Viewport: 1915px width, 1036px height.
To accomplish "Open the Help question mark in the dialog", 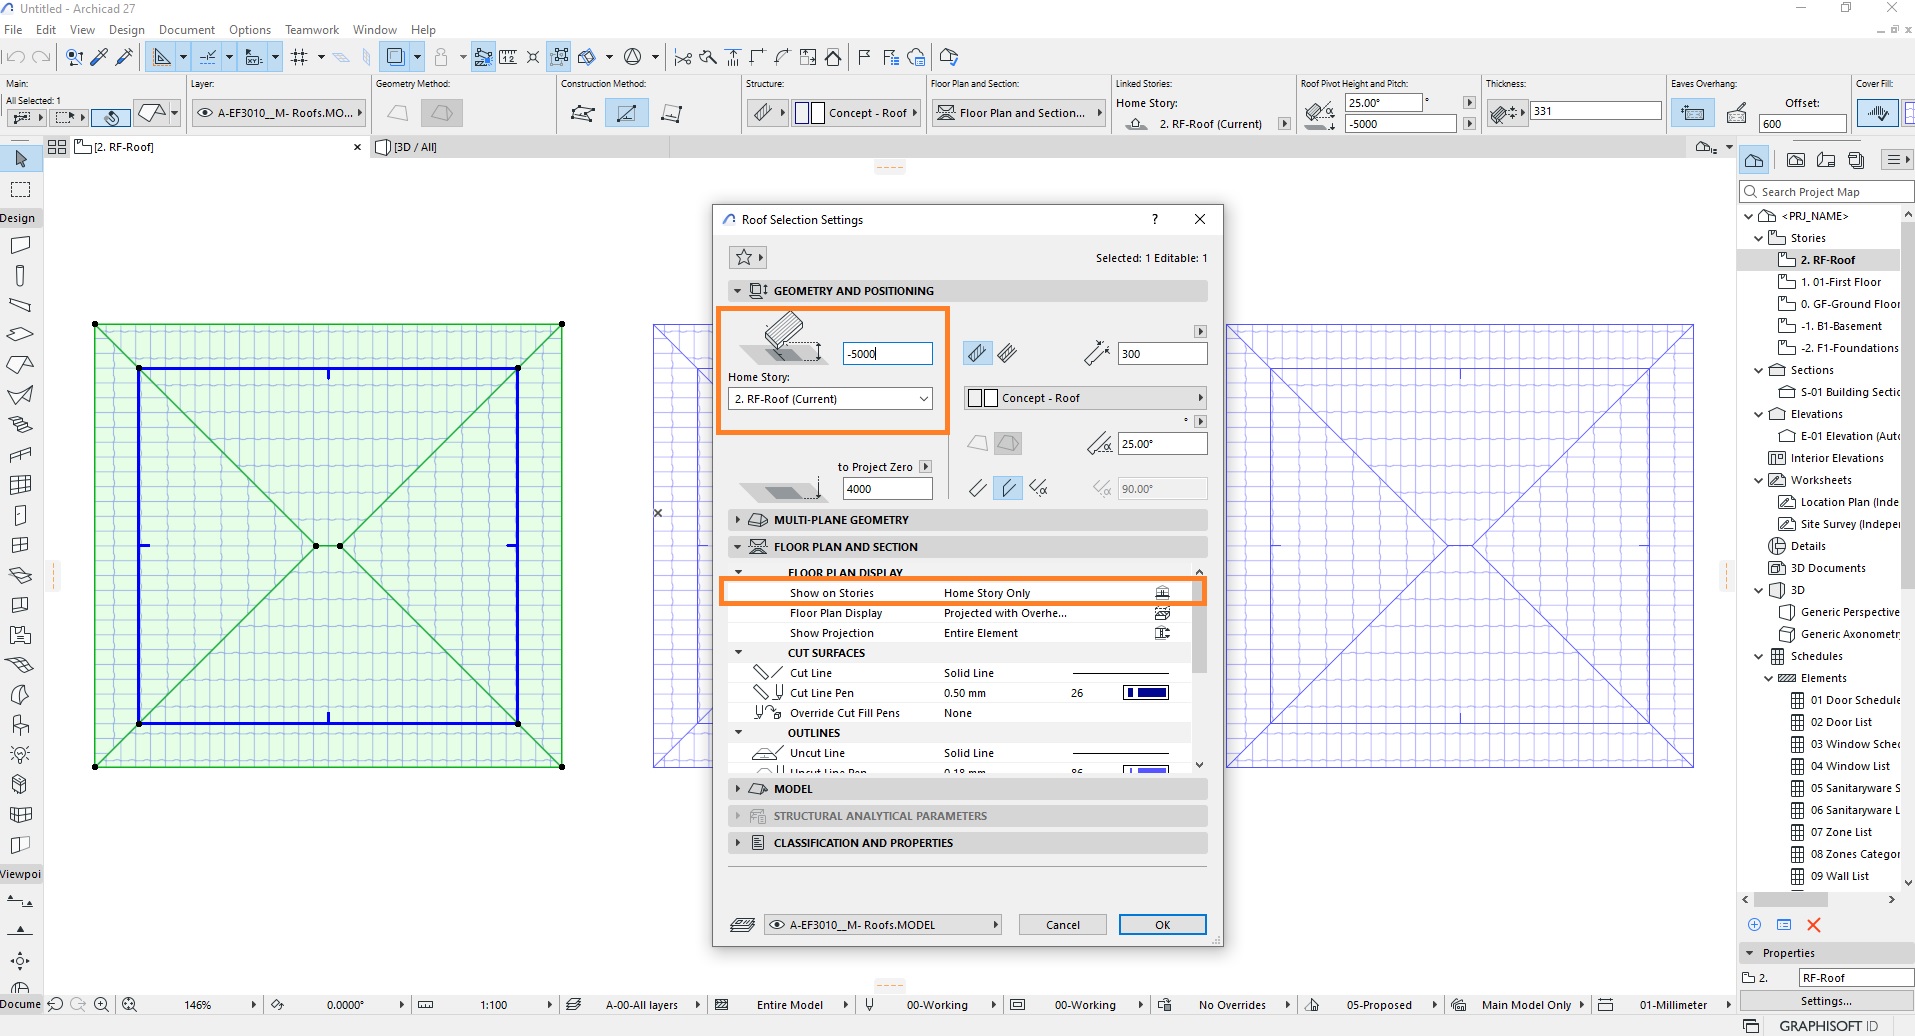I will (x=1155, y=219).
